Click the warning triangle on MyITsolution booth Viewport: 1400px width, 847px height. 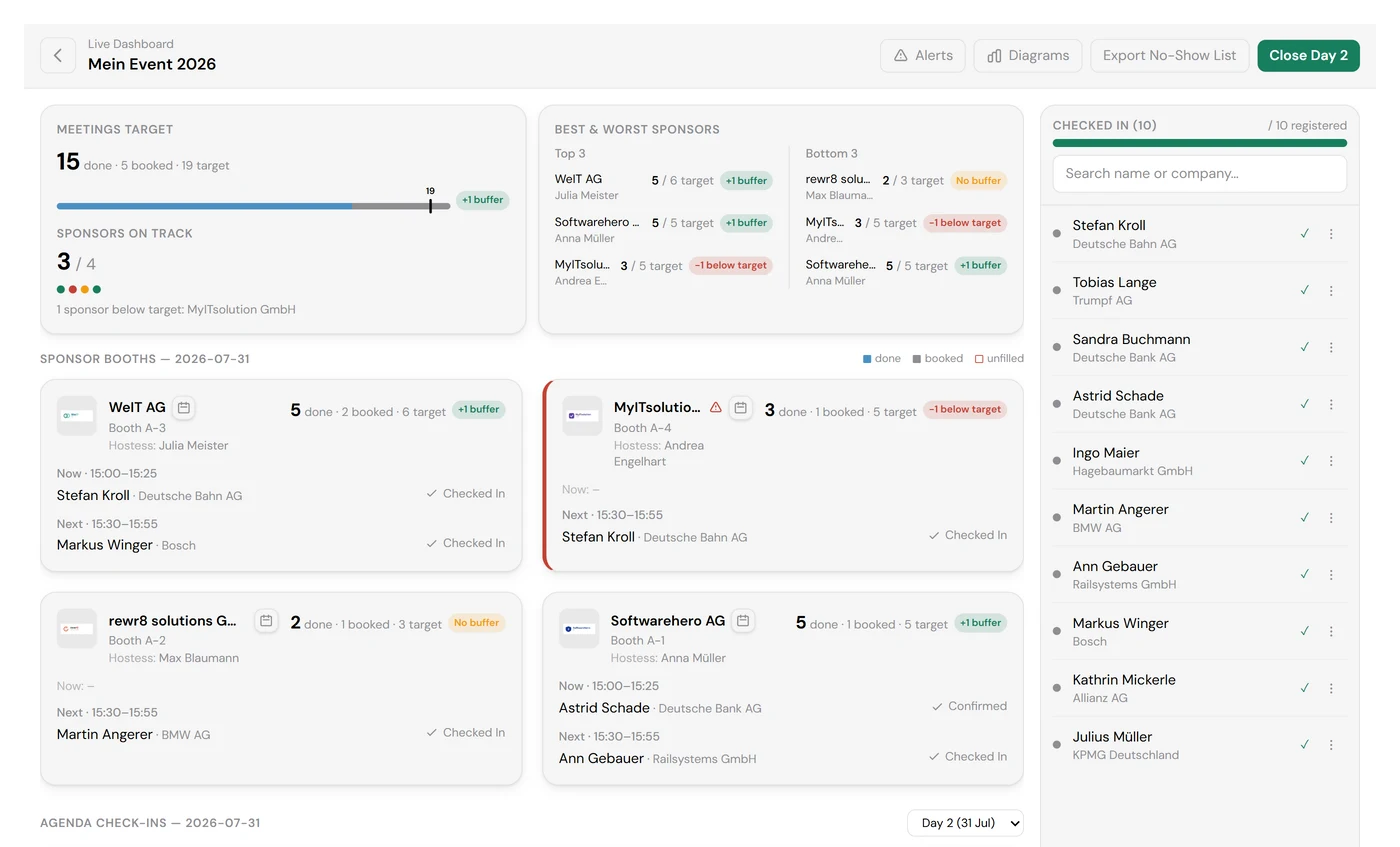[715, 408]
